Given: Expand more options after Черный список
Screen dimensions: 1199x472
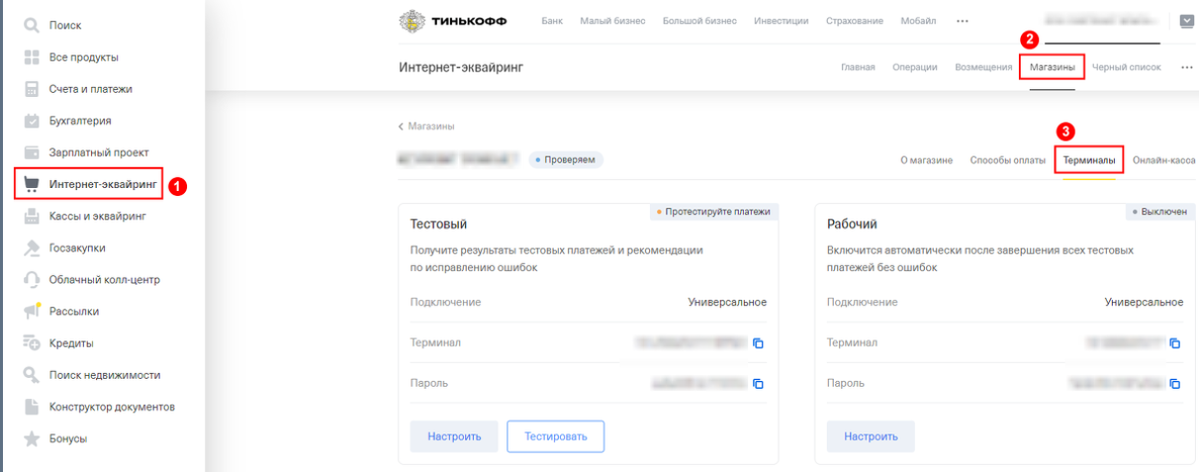Looking at the screenshot, I should click(1187, 67).
